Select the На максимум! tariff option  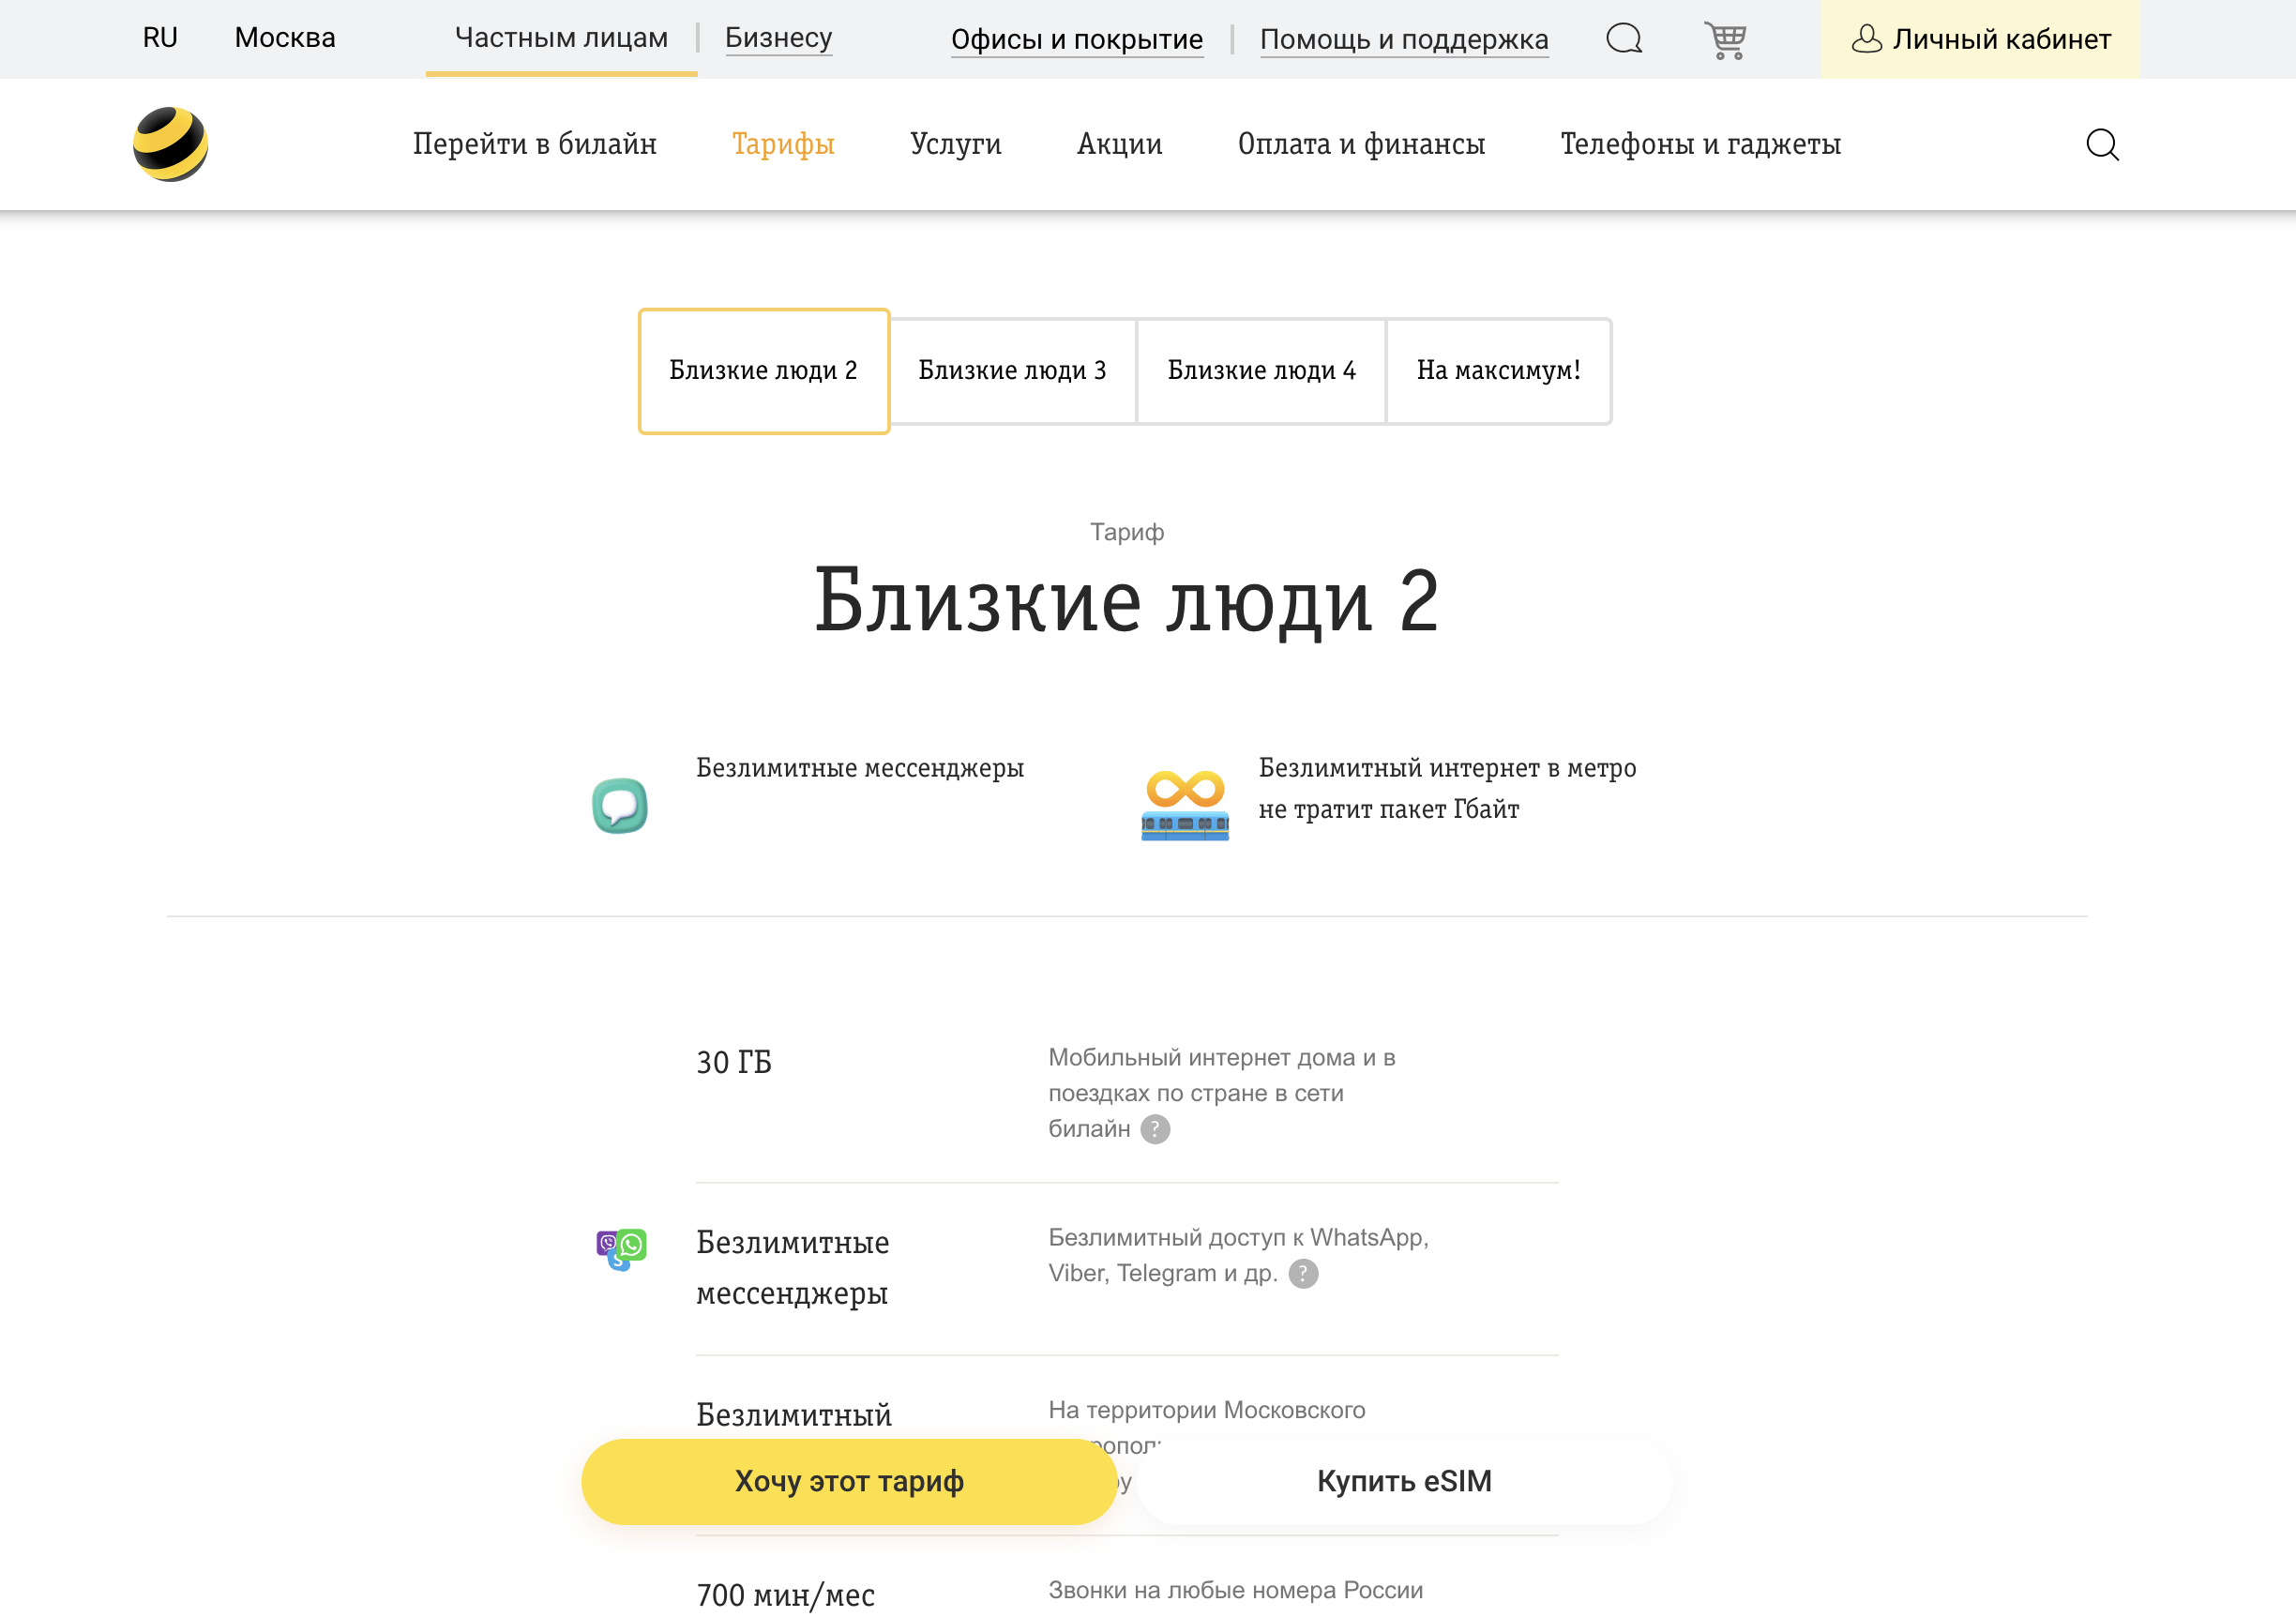pos(1497,371)
